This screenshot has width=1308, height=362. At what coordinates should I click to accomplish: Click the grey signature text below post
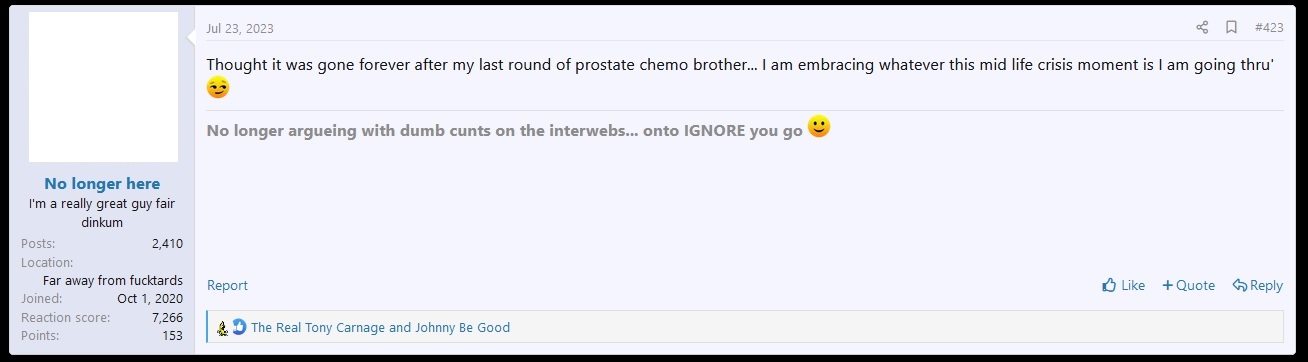[x=505, y=131]
